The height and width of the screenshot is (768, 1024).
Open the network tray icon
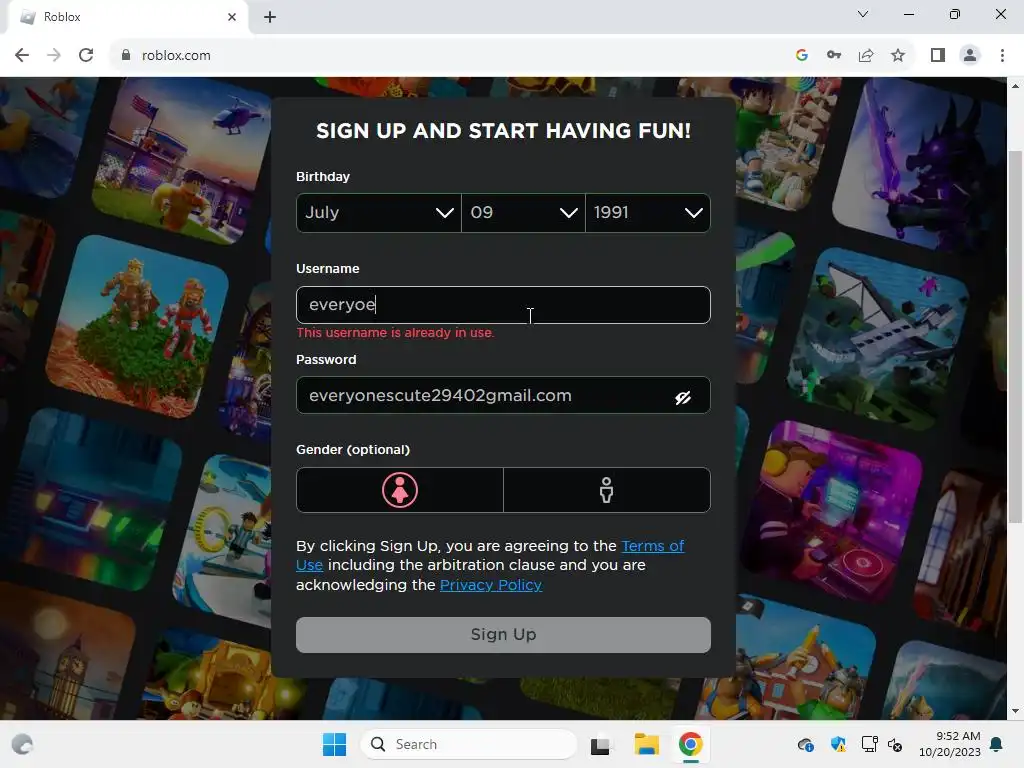coord(869,744)
